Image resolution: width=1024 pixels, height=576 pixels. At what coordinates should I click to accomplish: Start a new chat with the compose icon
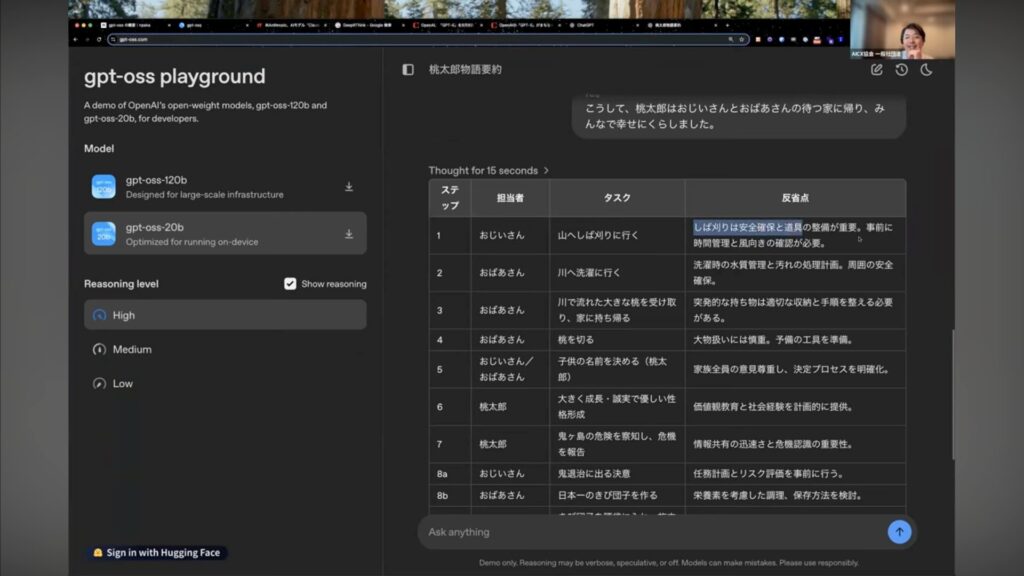click(877, 70)
